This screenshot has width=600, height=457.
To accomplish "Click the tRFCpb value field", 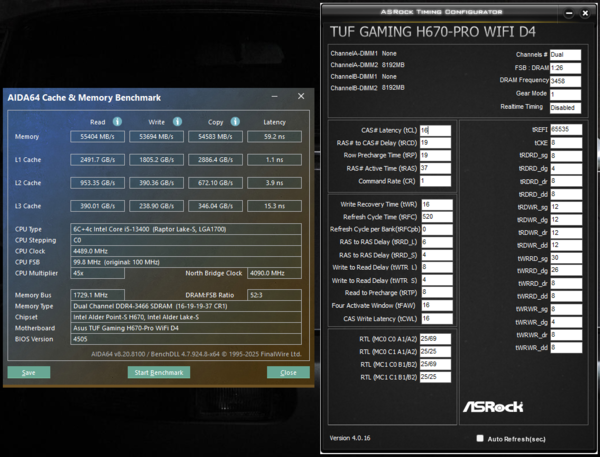I will (437, 230).
